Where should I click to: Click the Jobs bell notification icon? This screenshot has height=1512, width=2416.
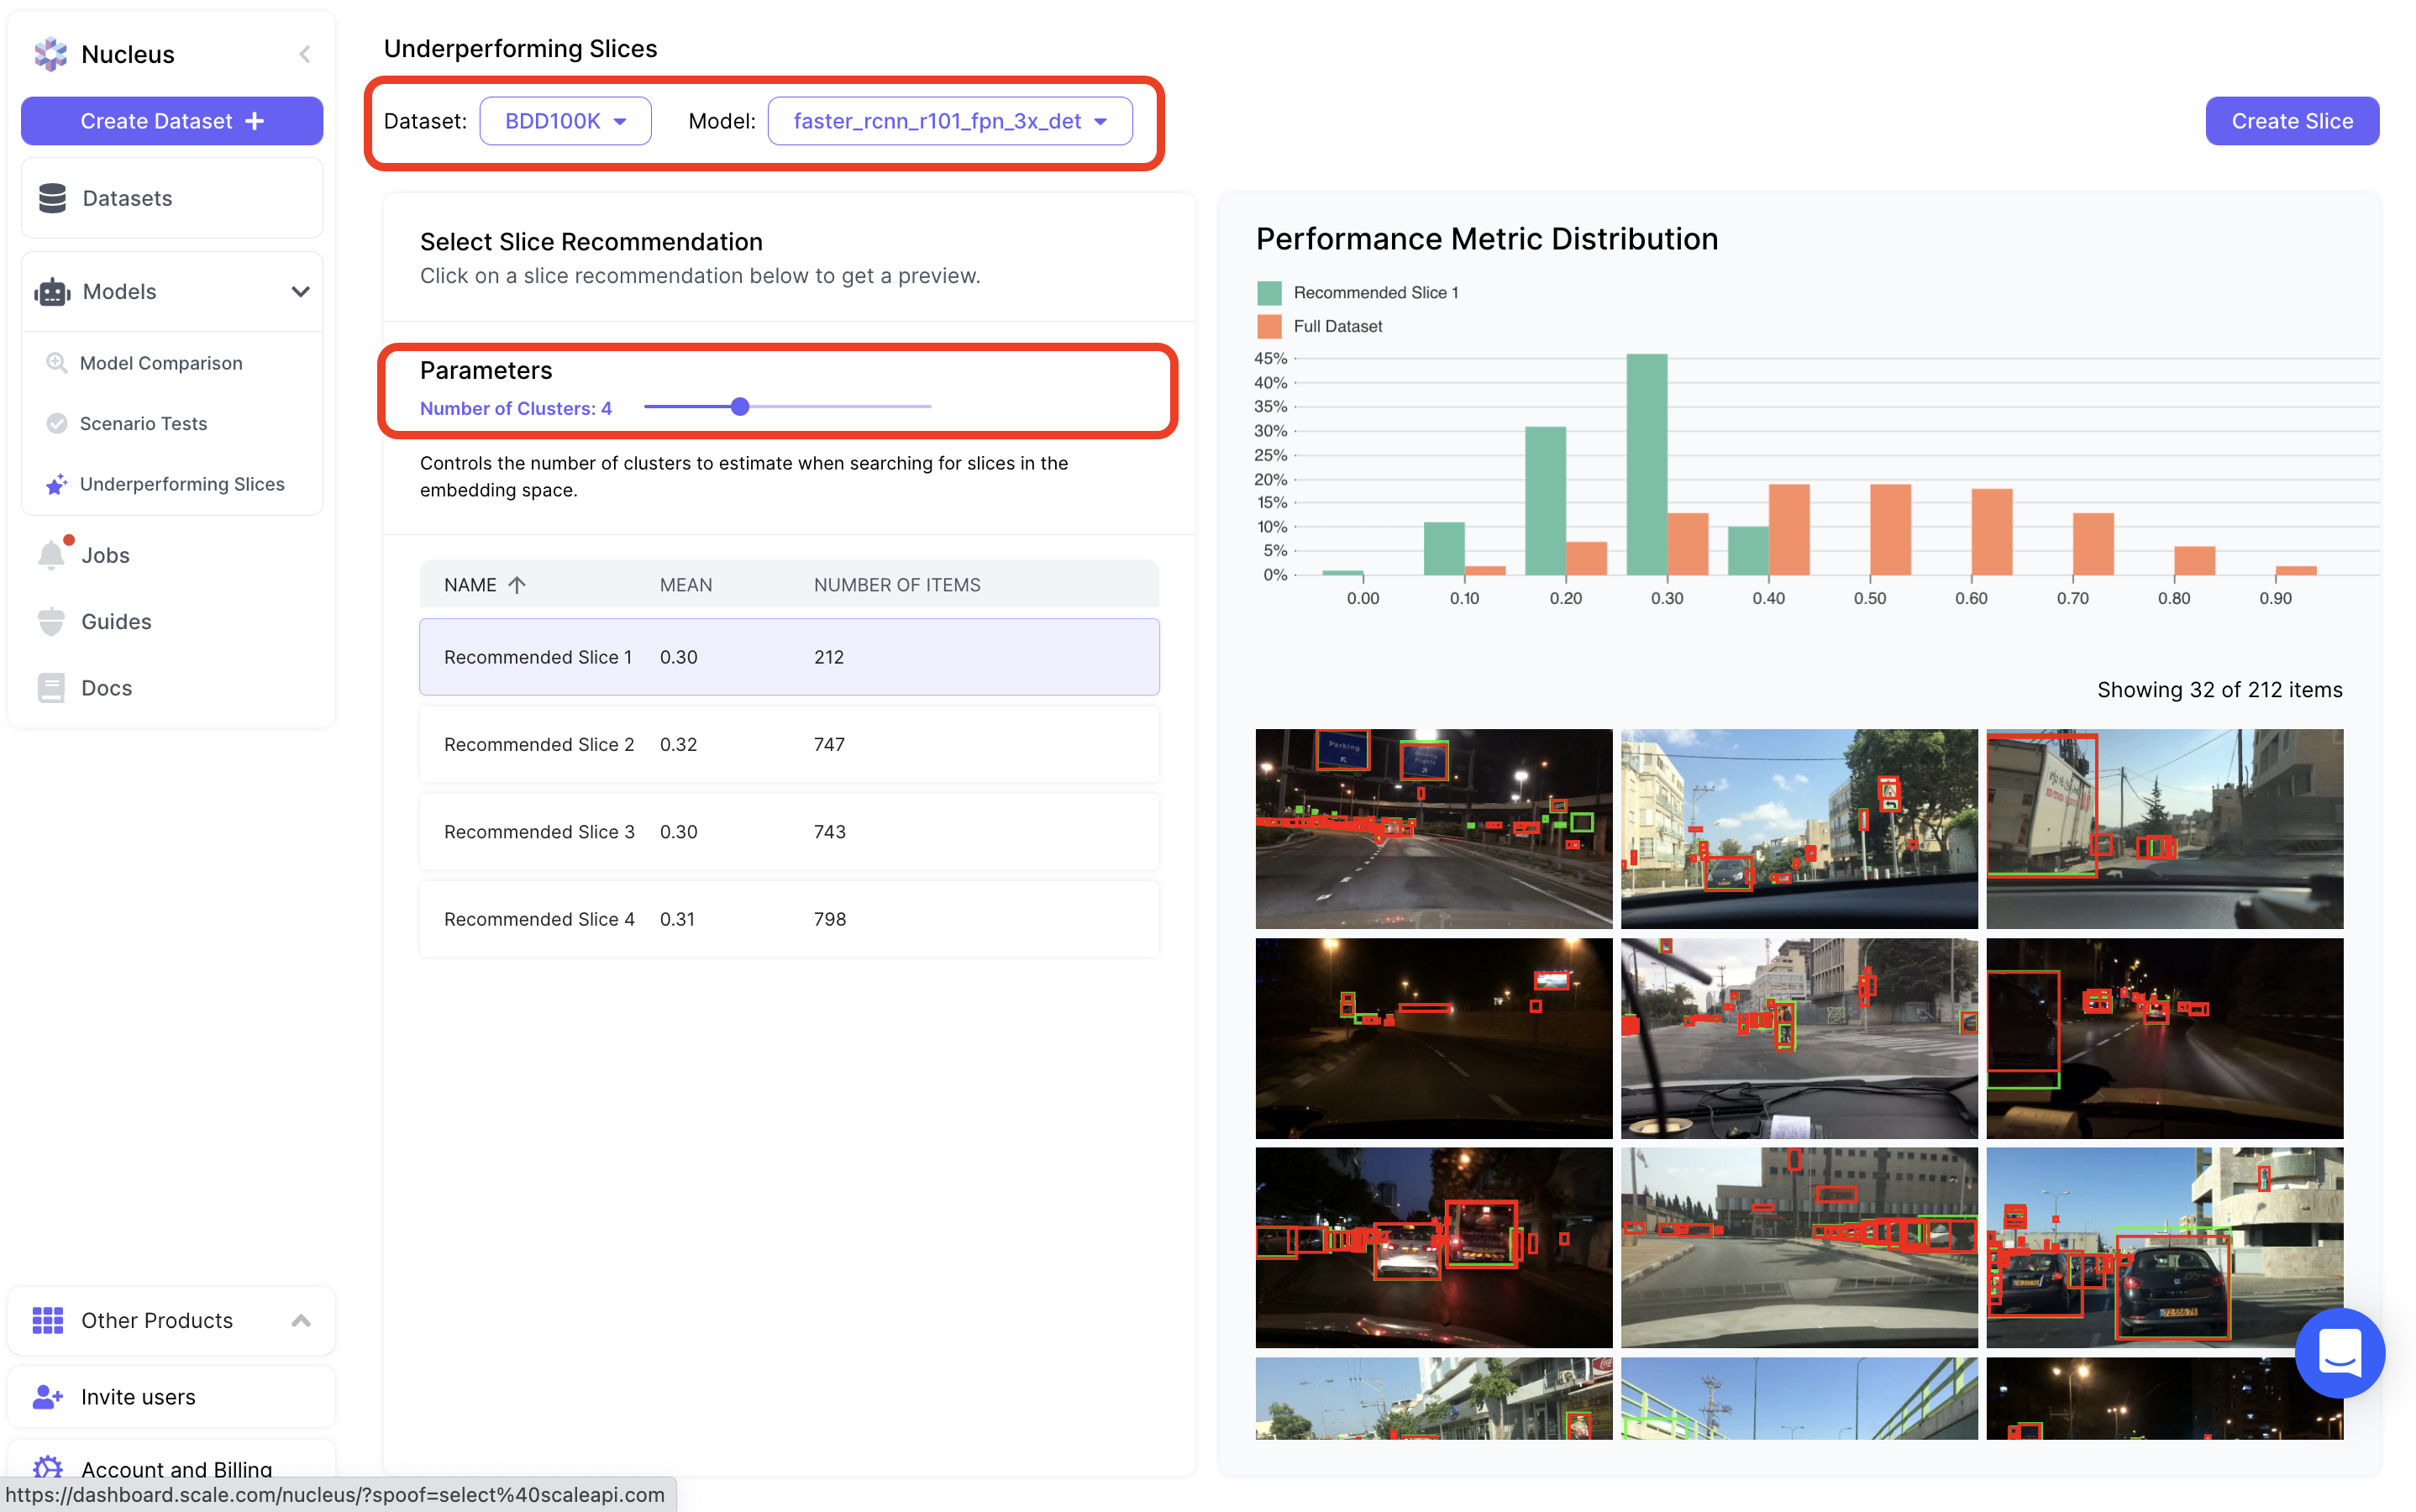coord(51,555)
